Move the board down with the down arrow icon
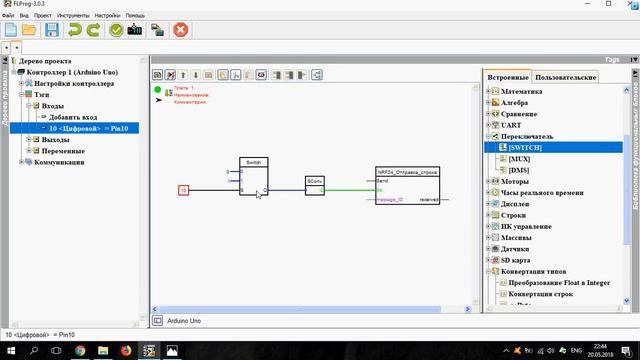The image size is (640, 360). point(196,75)
